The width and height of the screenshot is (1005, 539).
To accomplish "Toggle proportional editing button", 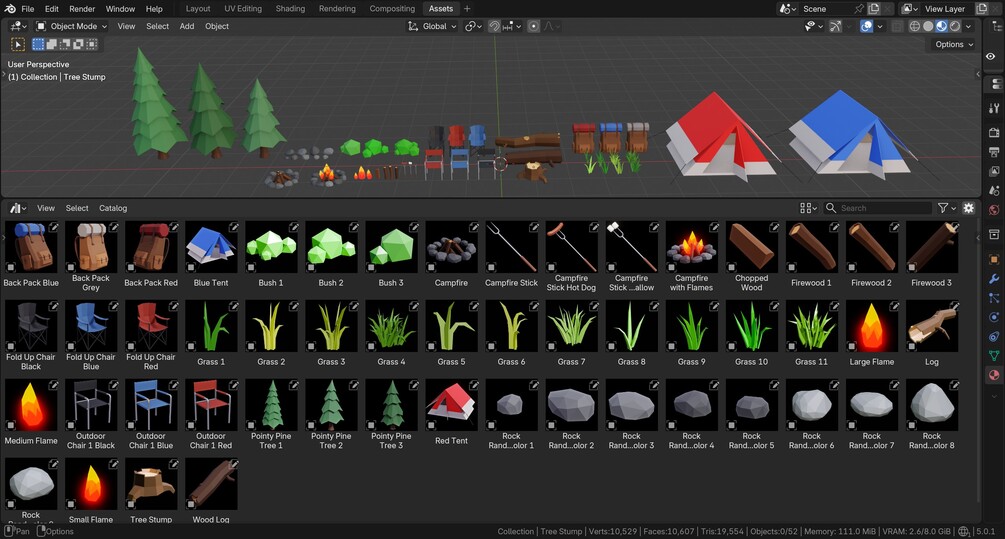I will pos(533,26).
